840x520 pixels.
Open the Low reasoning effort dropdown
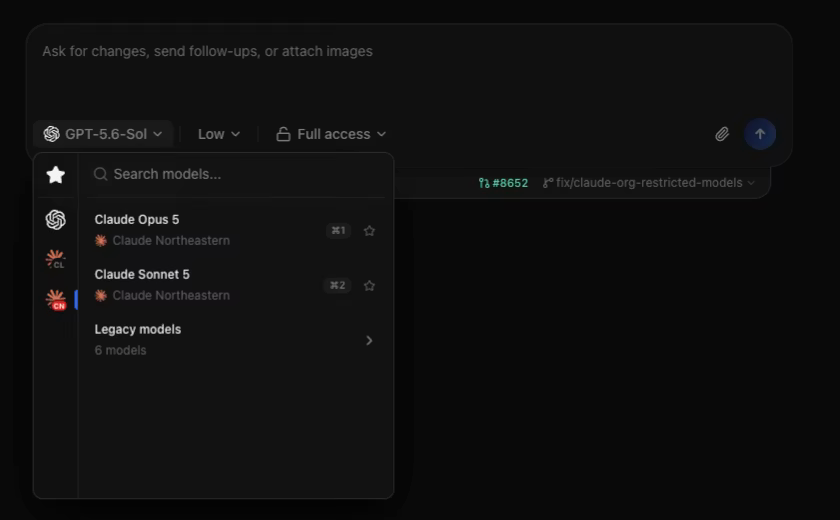[x=219, y=134]
